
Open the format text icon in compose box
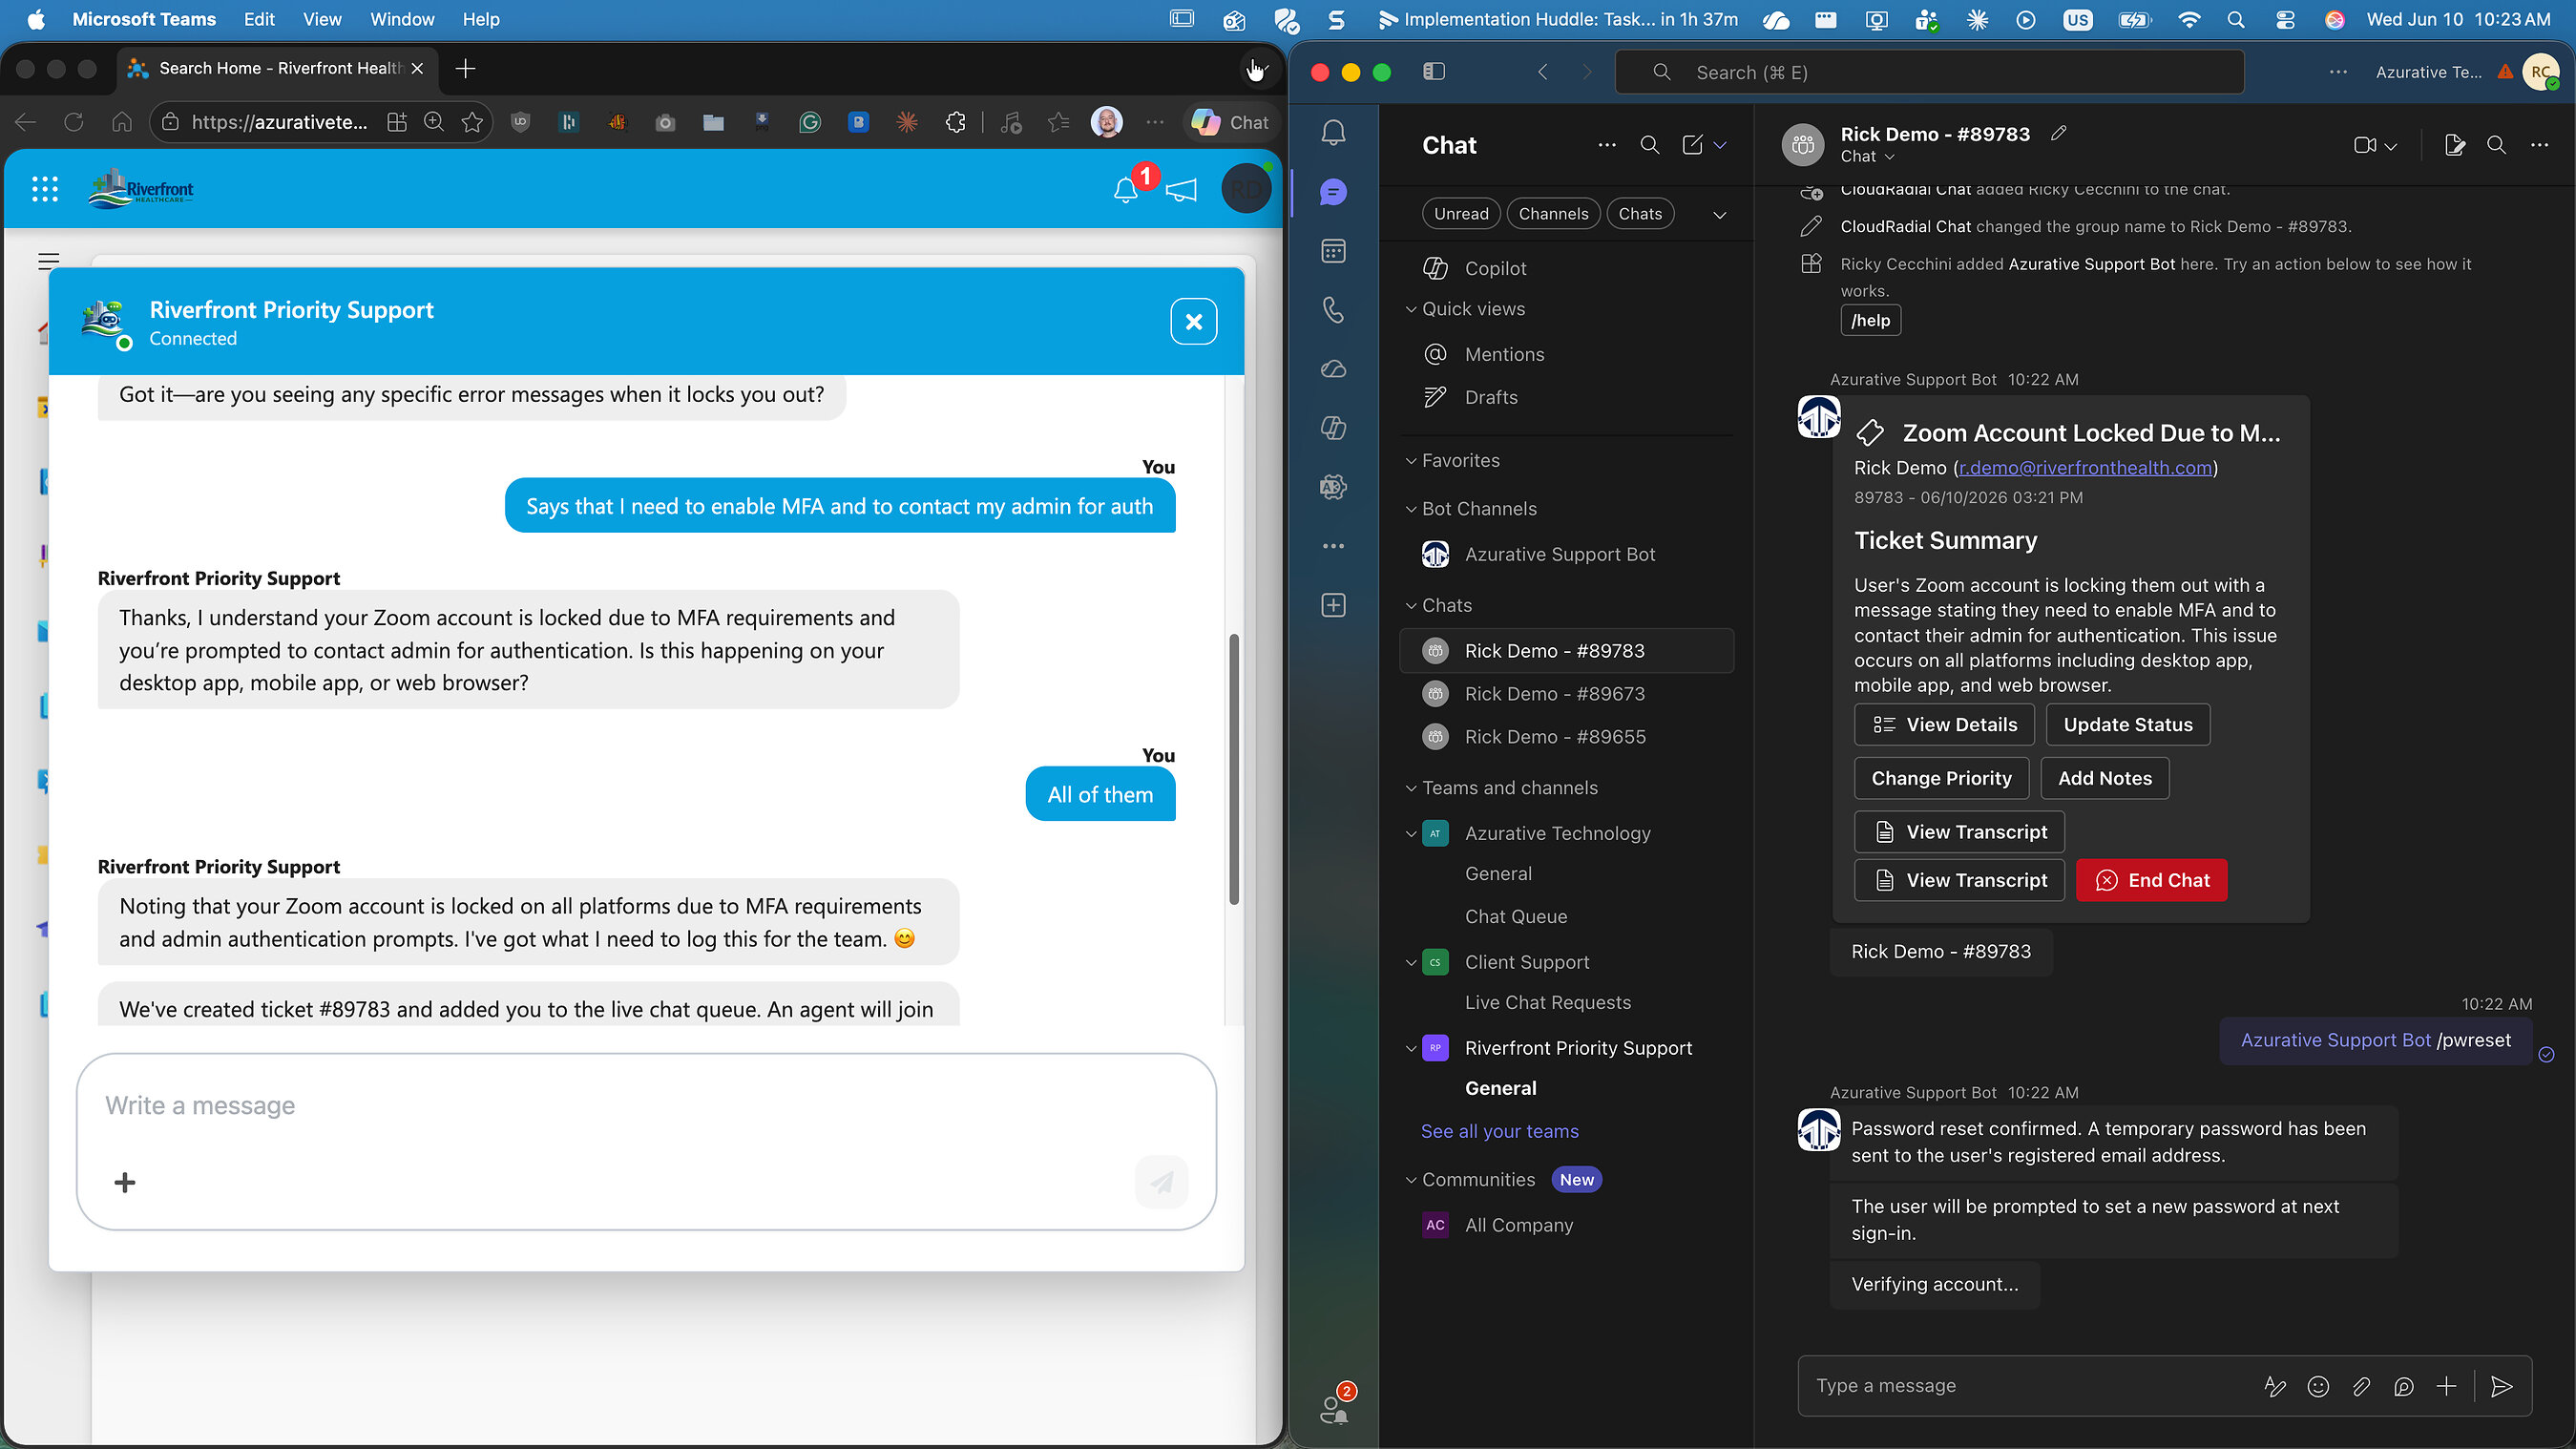coord(2275,1386)
